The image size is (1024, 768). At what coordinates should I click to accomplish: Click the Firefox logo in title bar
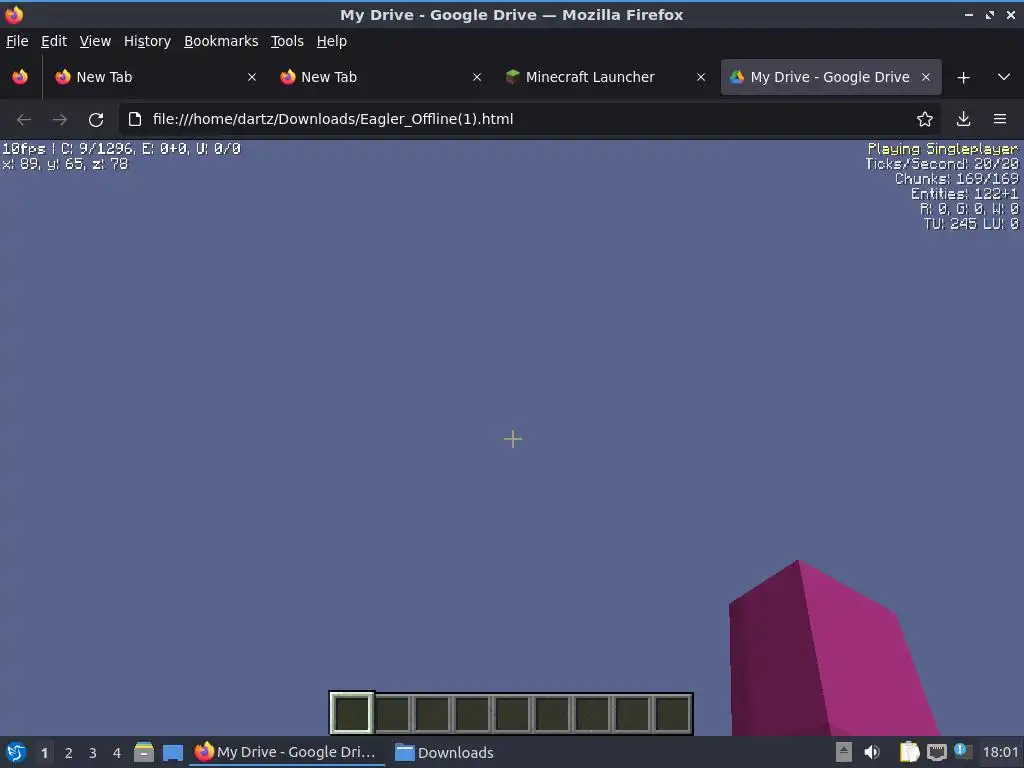coord(14,14)
